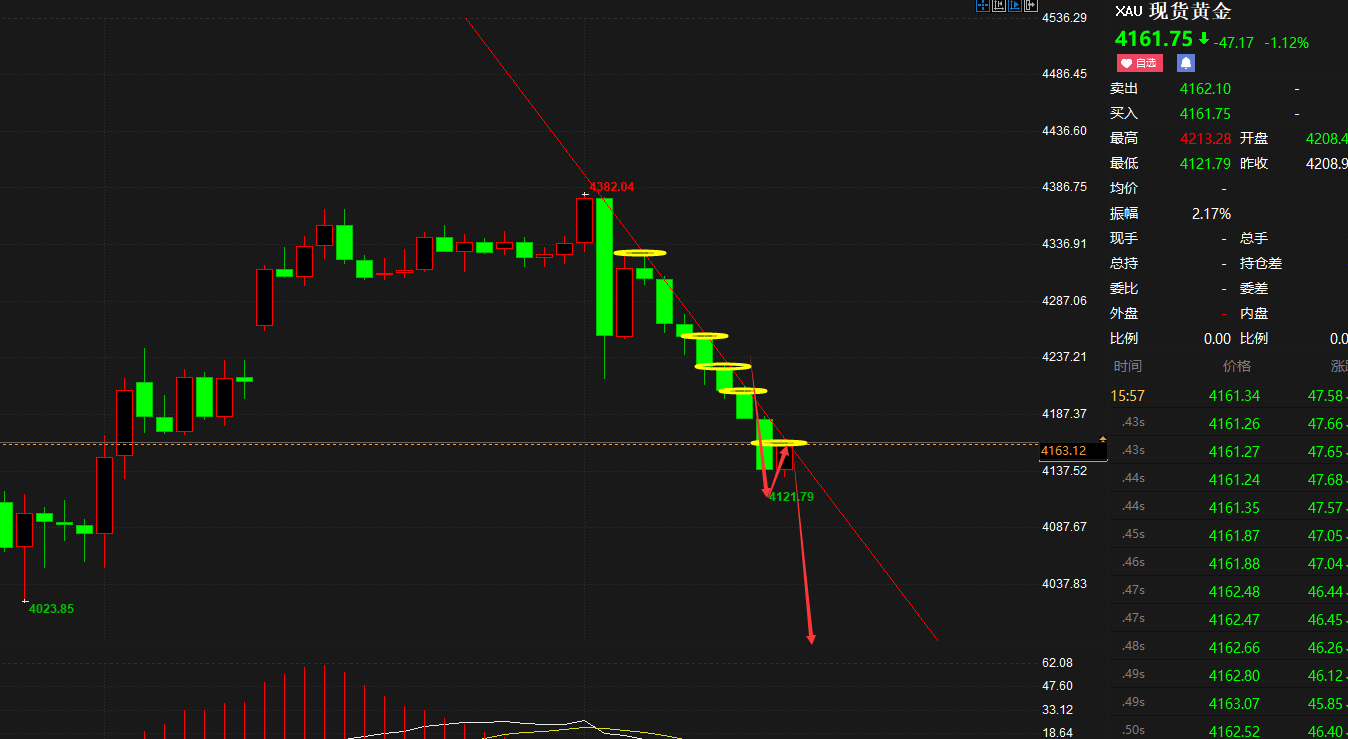Click the 4087.67 price axis label
The height and width of the screenshot is (739, 1348).
click(1064, 527)
